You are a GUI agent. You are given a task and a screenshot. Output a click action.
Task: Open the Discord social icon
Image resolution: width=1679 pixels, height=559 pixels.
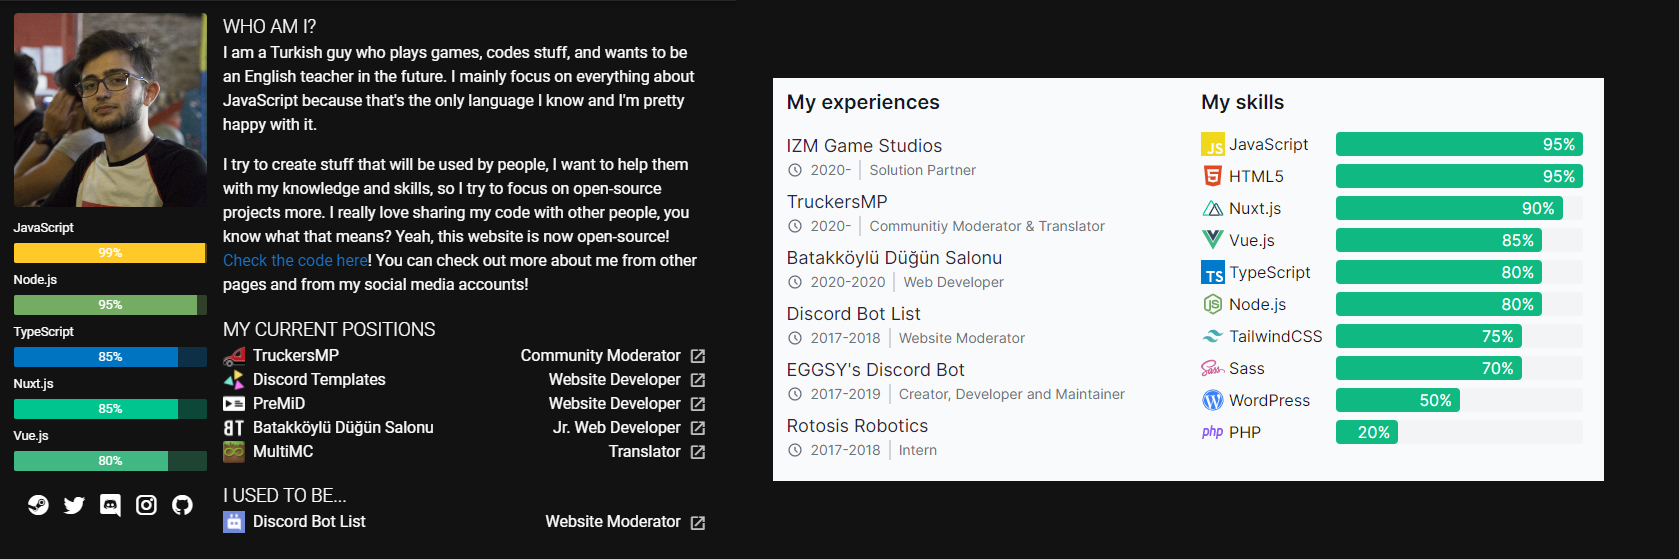(110, 505)
